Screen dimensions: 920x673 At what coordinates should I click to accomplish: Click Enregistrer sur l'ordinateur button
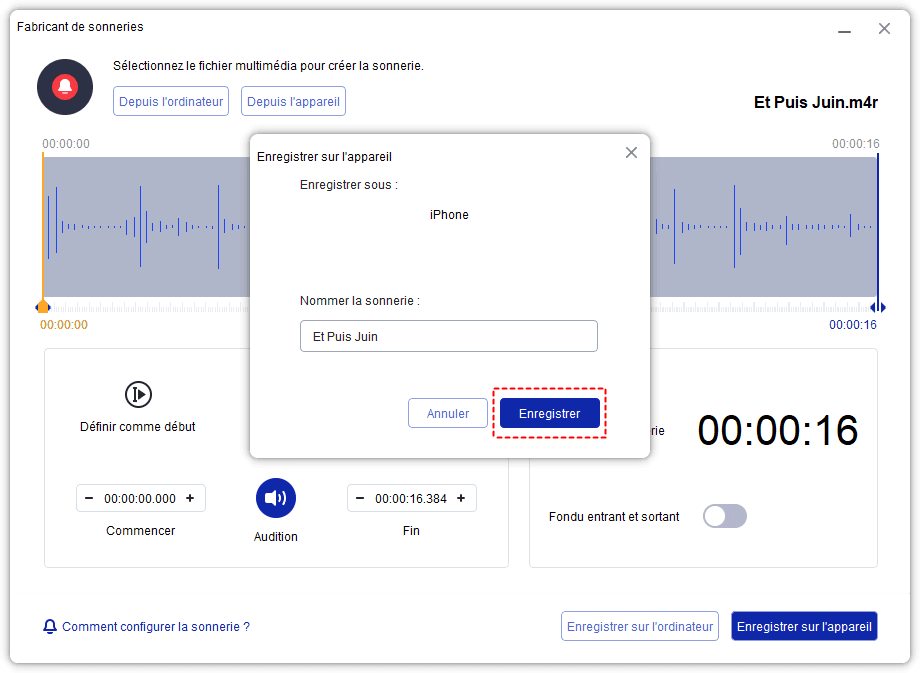639,627
